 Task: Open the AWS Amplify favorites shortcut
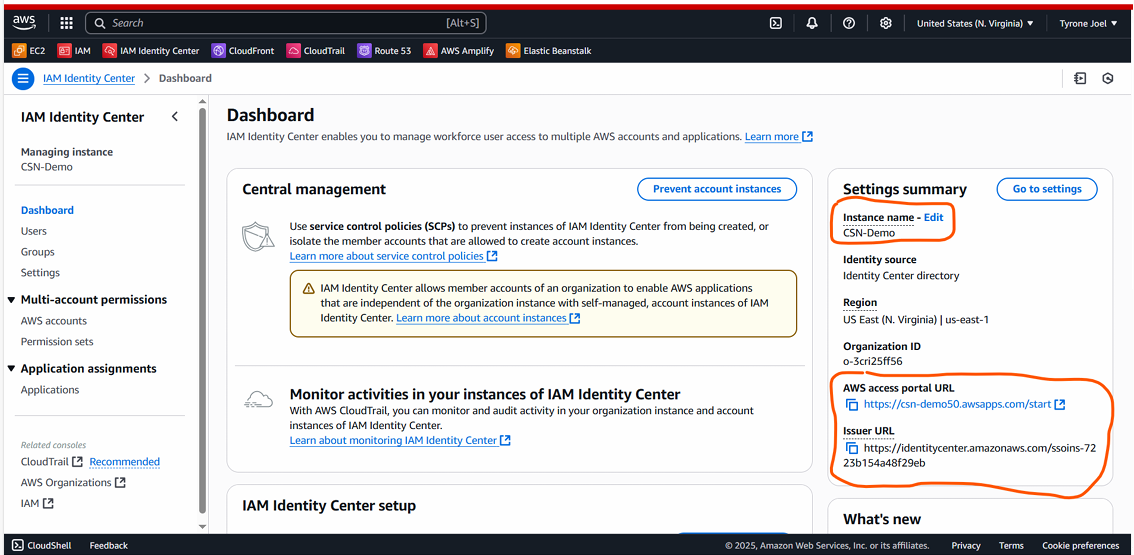(459, 51)
